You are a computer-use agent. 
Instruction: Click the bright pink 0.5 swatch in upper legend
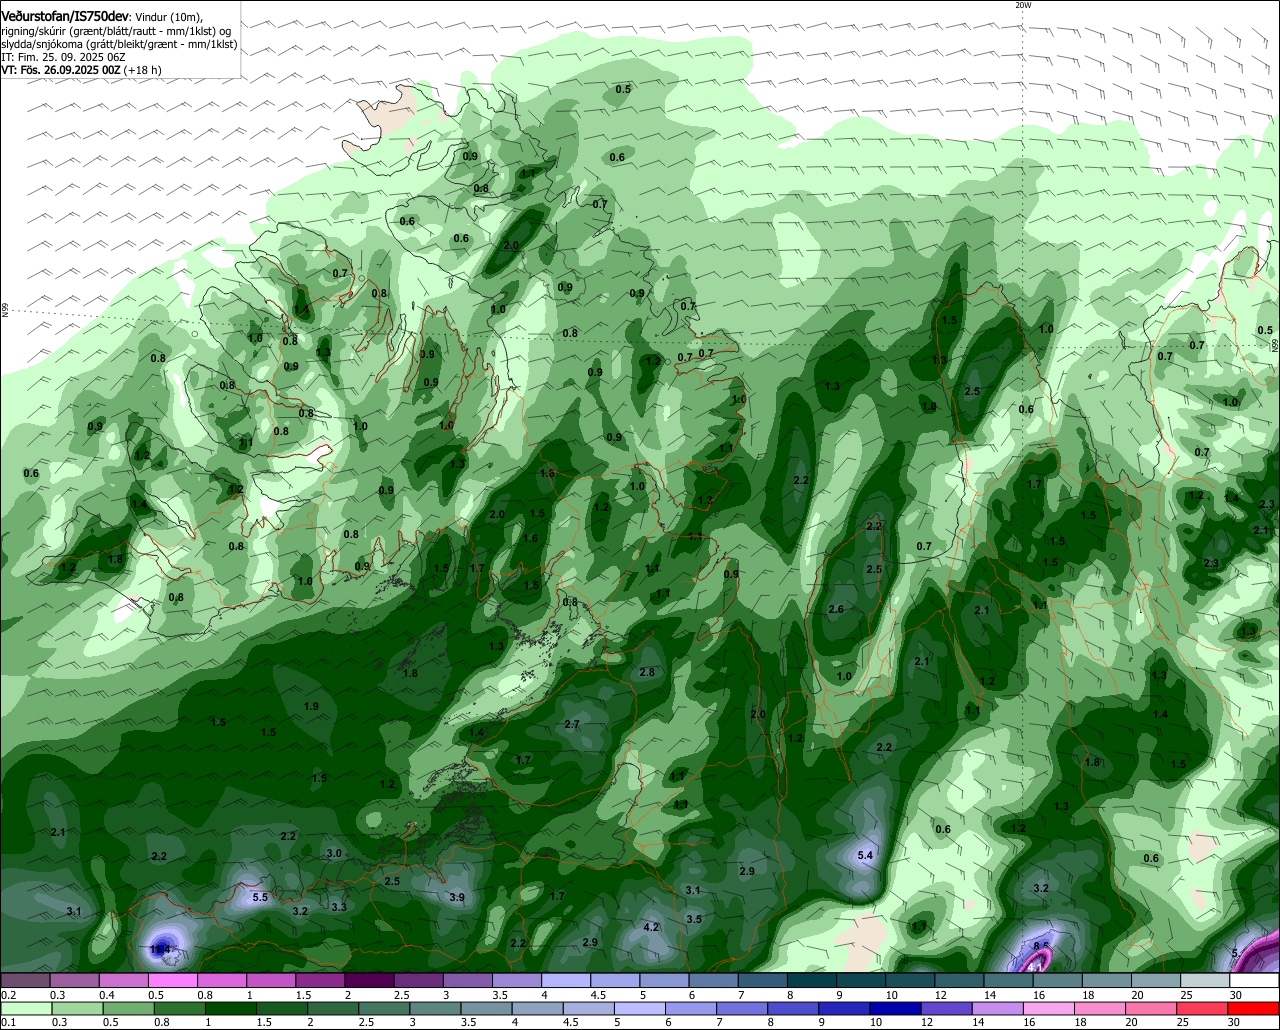(172, 981)
